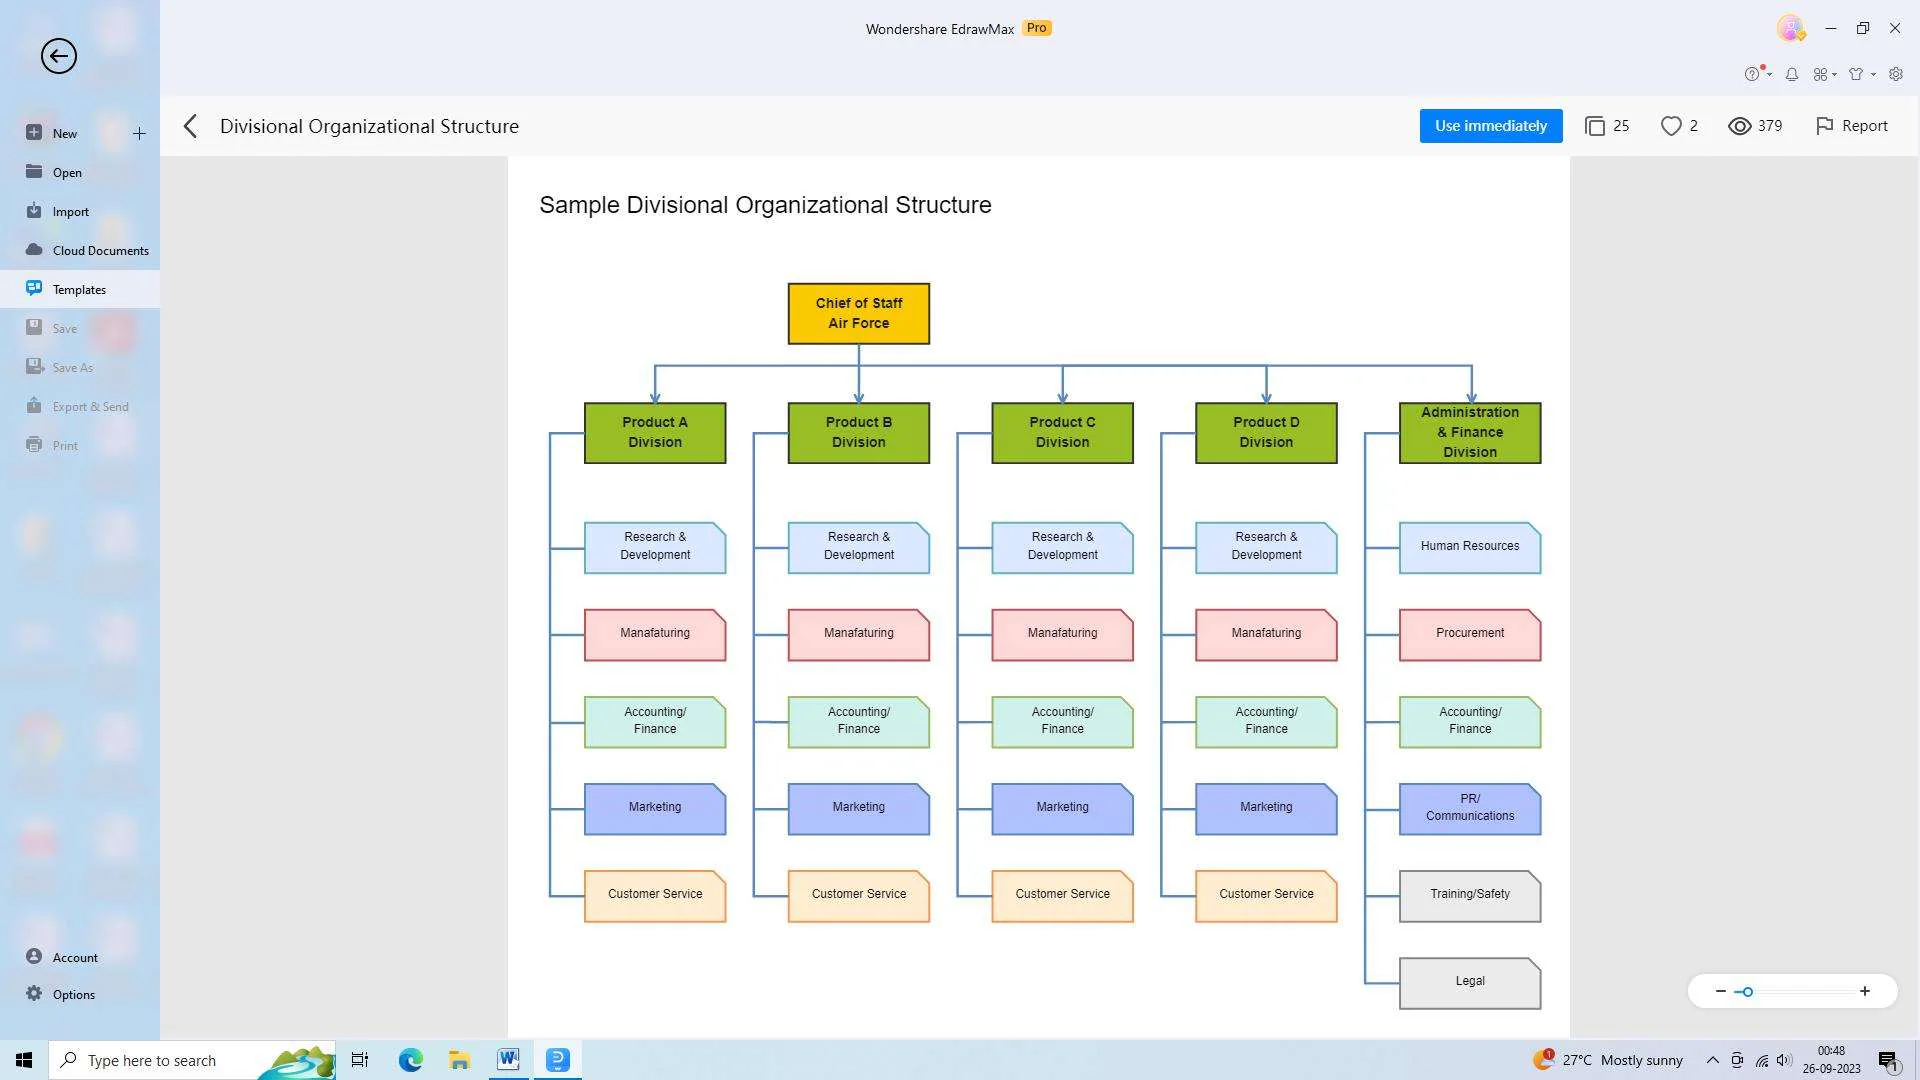Select the Print menu option

click(x=63, y=444)
